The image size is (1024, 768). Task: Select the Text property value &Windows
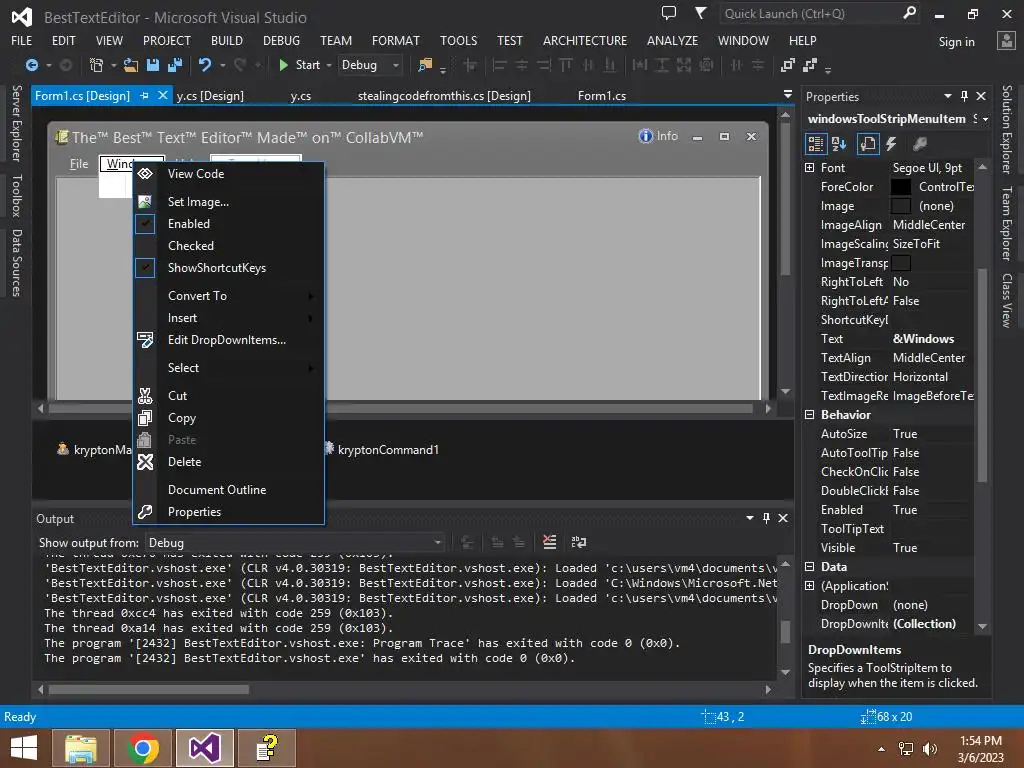tap(923, 339)
